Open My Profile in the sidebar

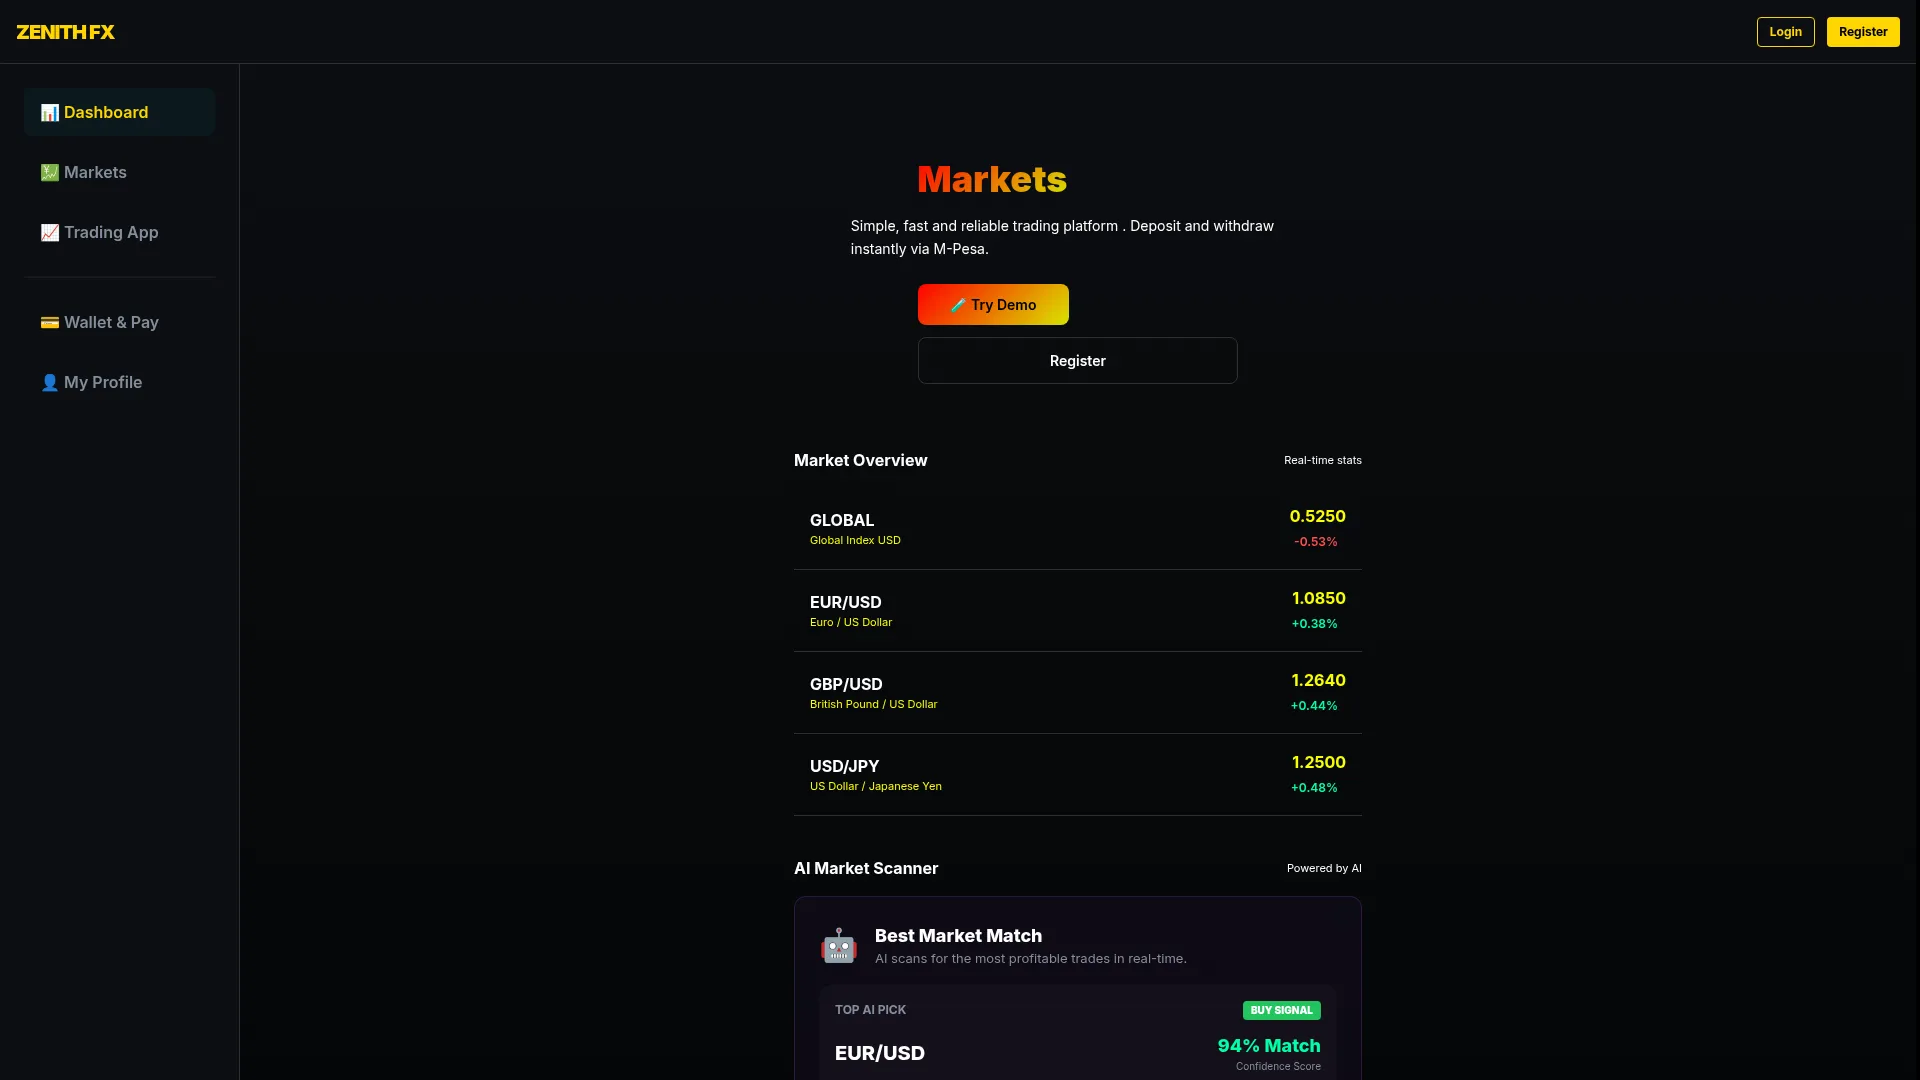coord(119,382)
